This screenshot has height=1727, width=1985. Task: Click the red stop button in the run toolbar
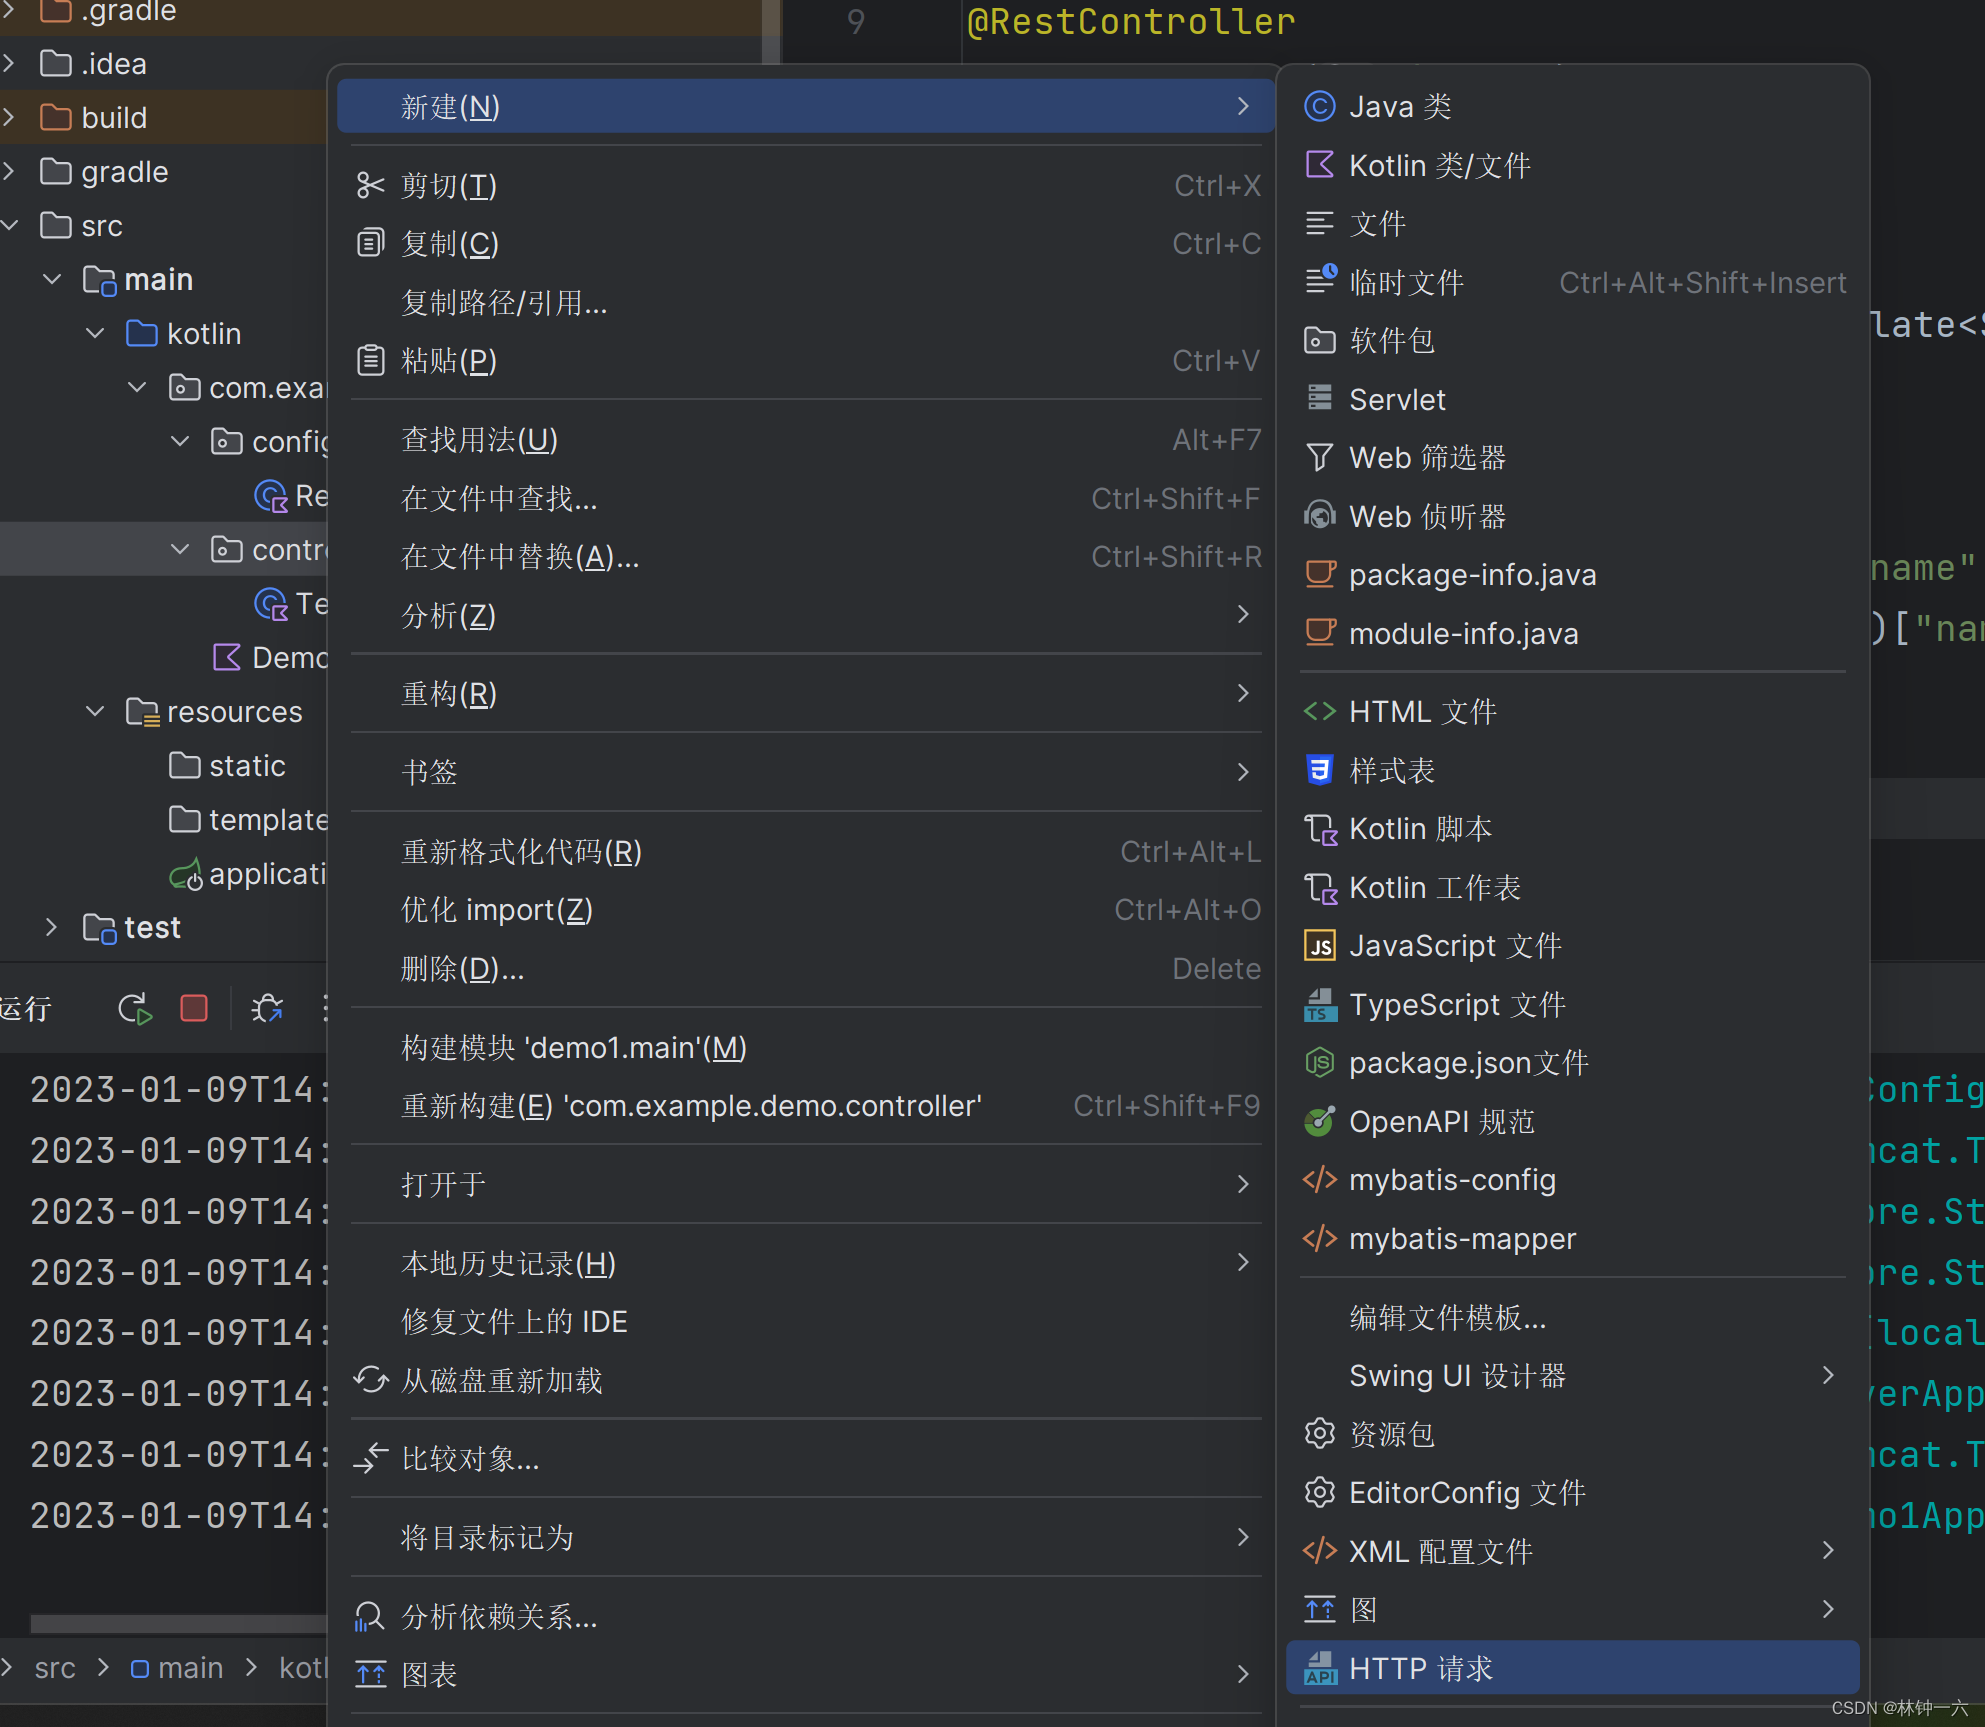[194, 1008]
